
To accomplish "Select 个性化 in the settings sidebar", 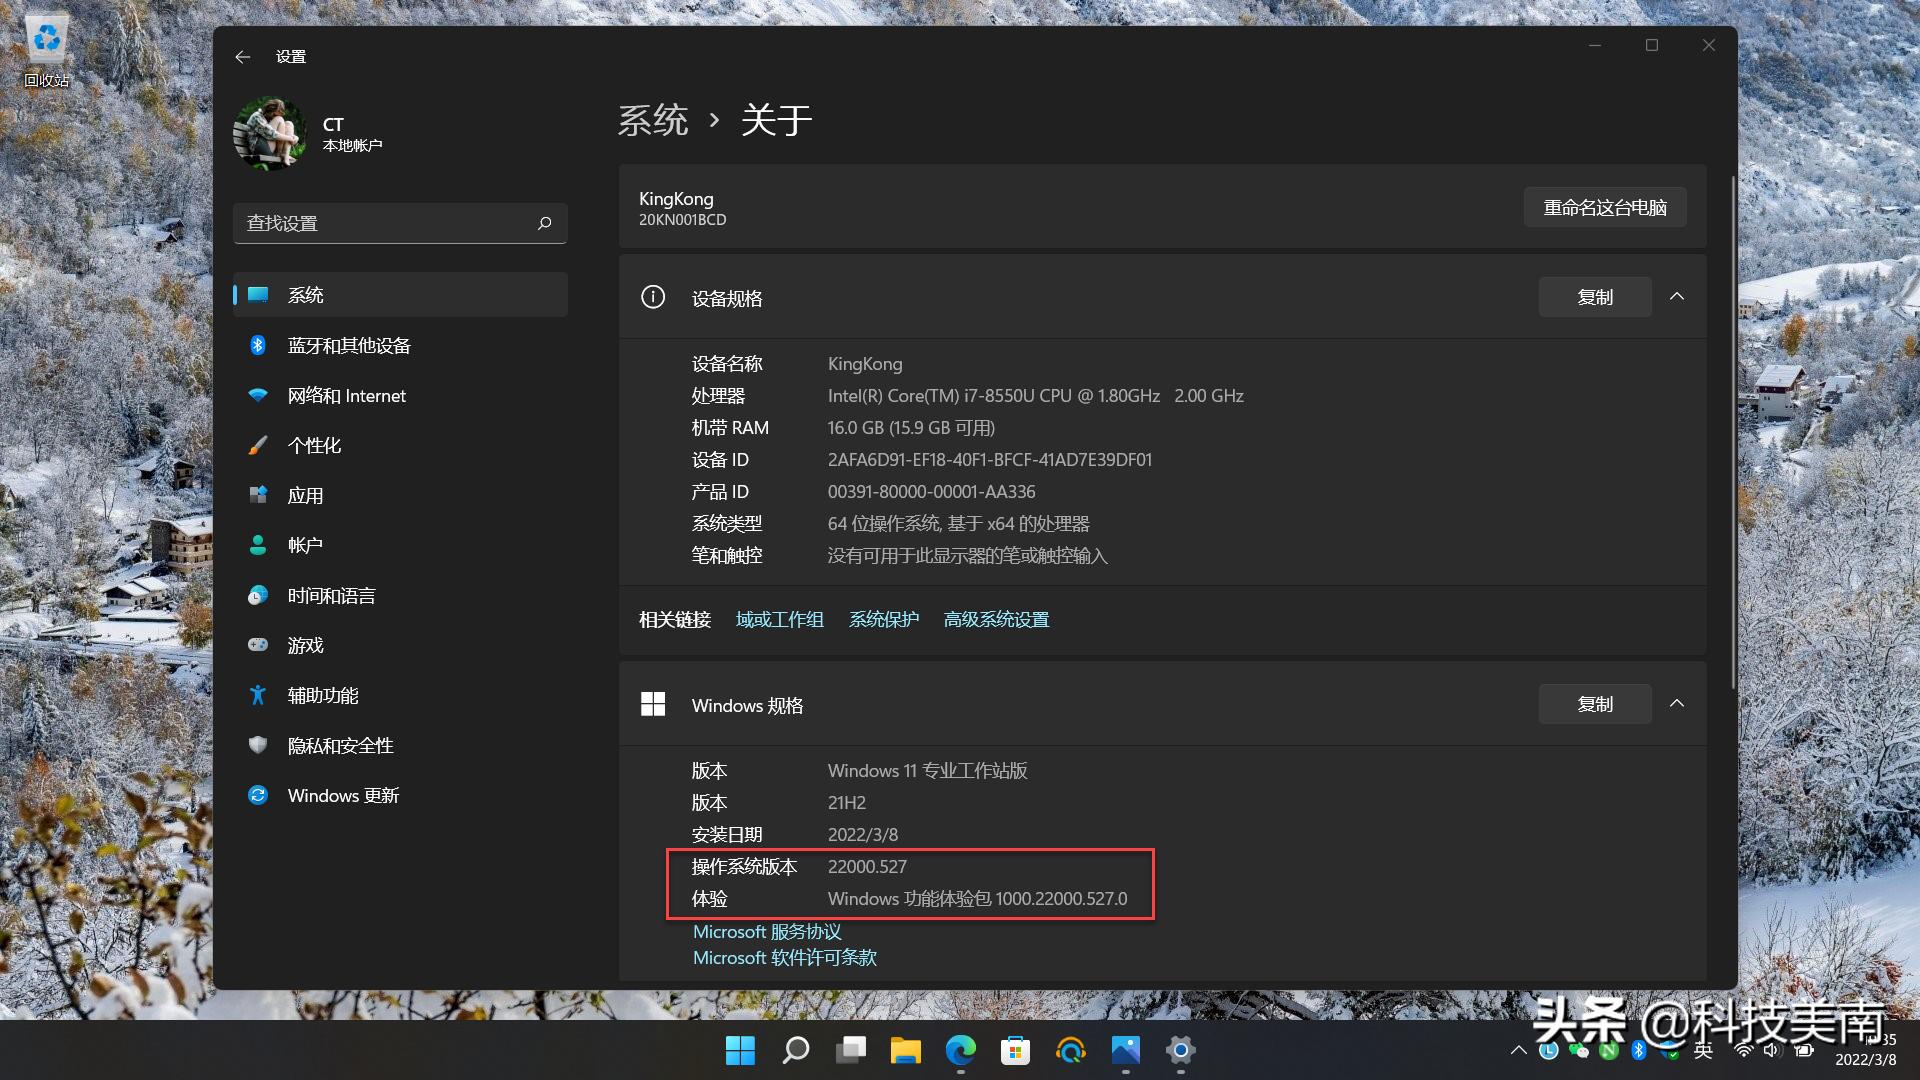I will [x=315, y=445].
